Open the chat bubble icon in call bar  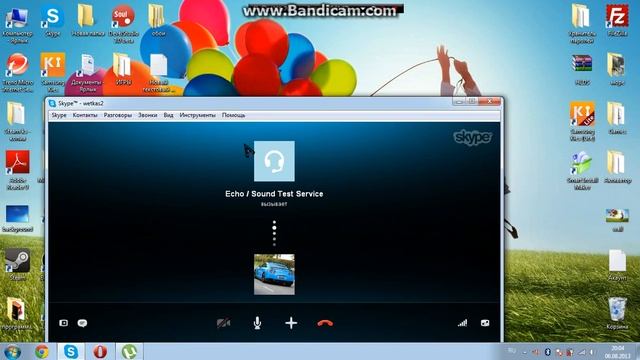coord(82,323)
